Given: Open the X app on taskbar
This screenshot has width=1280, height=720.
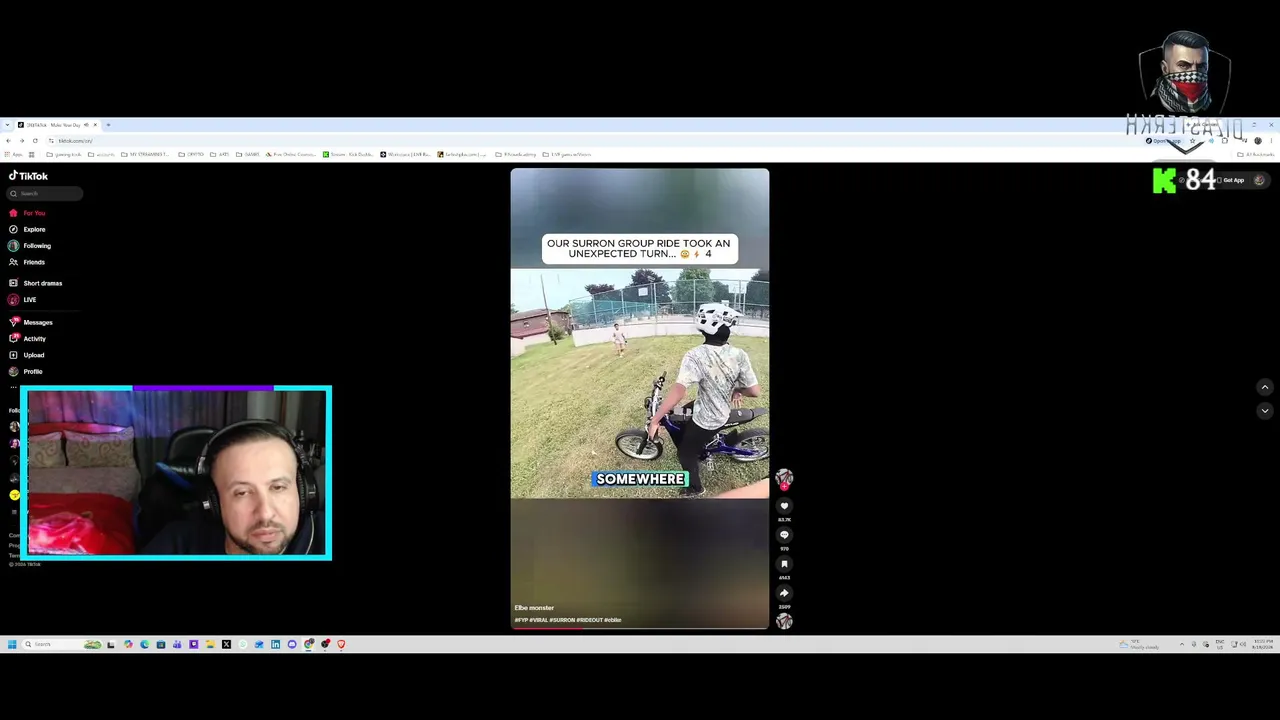Looking at the screenshot, I should tap(226, 644).
